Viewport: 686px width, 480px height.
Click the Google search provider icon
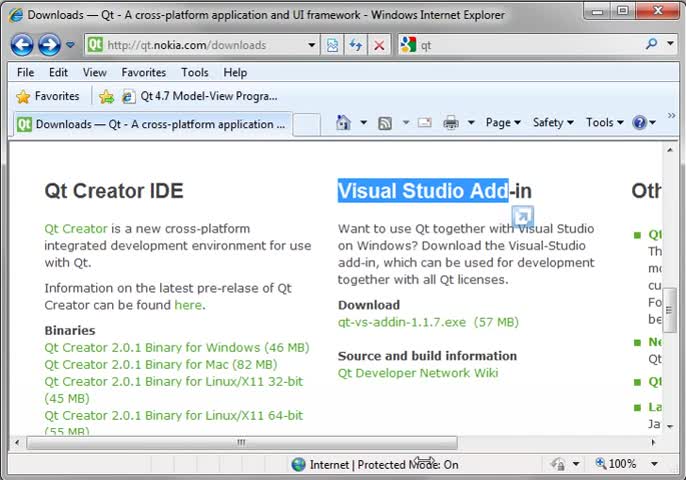[408, 45]
